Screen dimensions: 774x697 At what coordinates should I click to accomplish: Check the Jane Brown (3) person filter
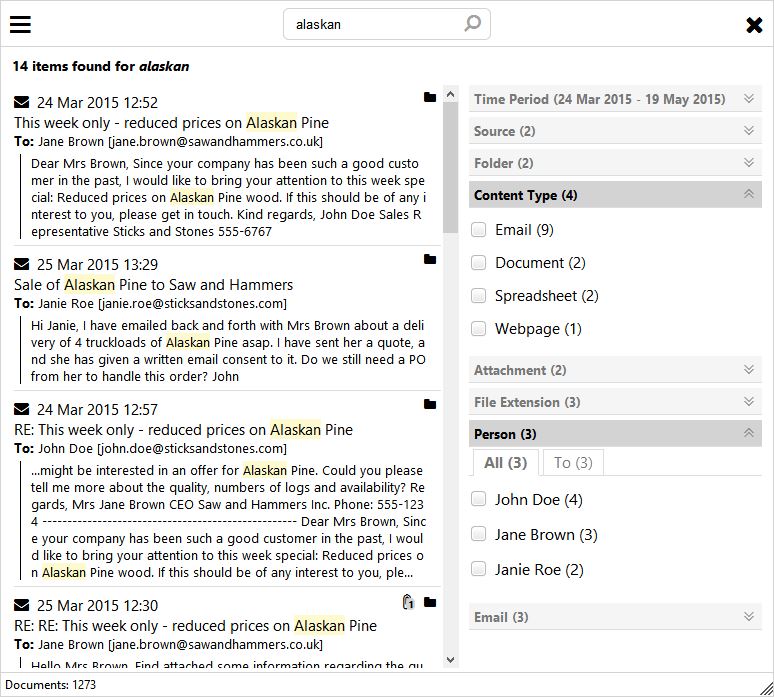(478, 534)
